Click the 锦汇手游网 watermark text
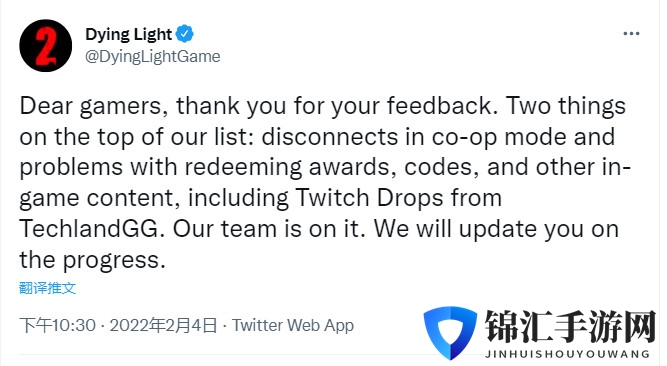Image resolution: width=667 pixels, height=366 pixels. pyautogui.click(x=570, y=327)
